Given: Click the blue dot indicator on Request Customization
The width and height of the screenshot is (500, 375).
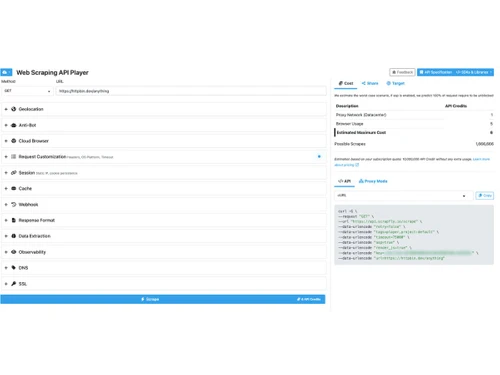Looking at the screenshot, I should (319, 156).
